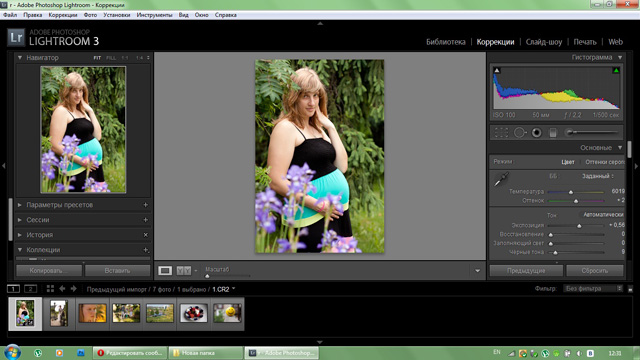Pick the White Balance eyedropper tool
Screen dimensions: 640x360
pos(501,179)
